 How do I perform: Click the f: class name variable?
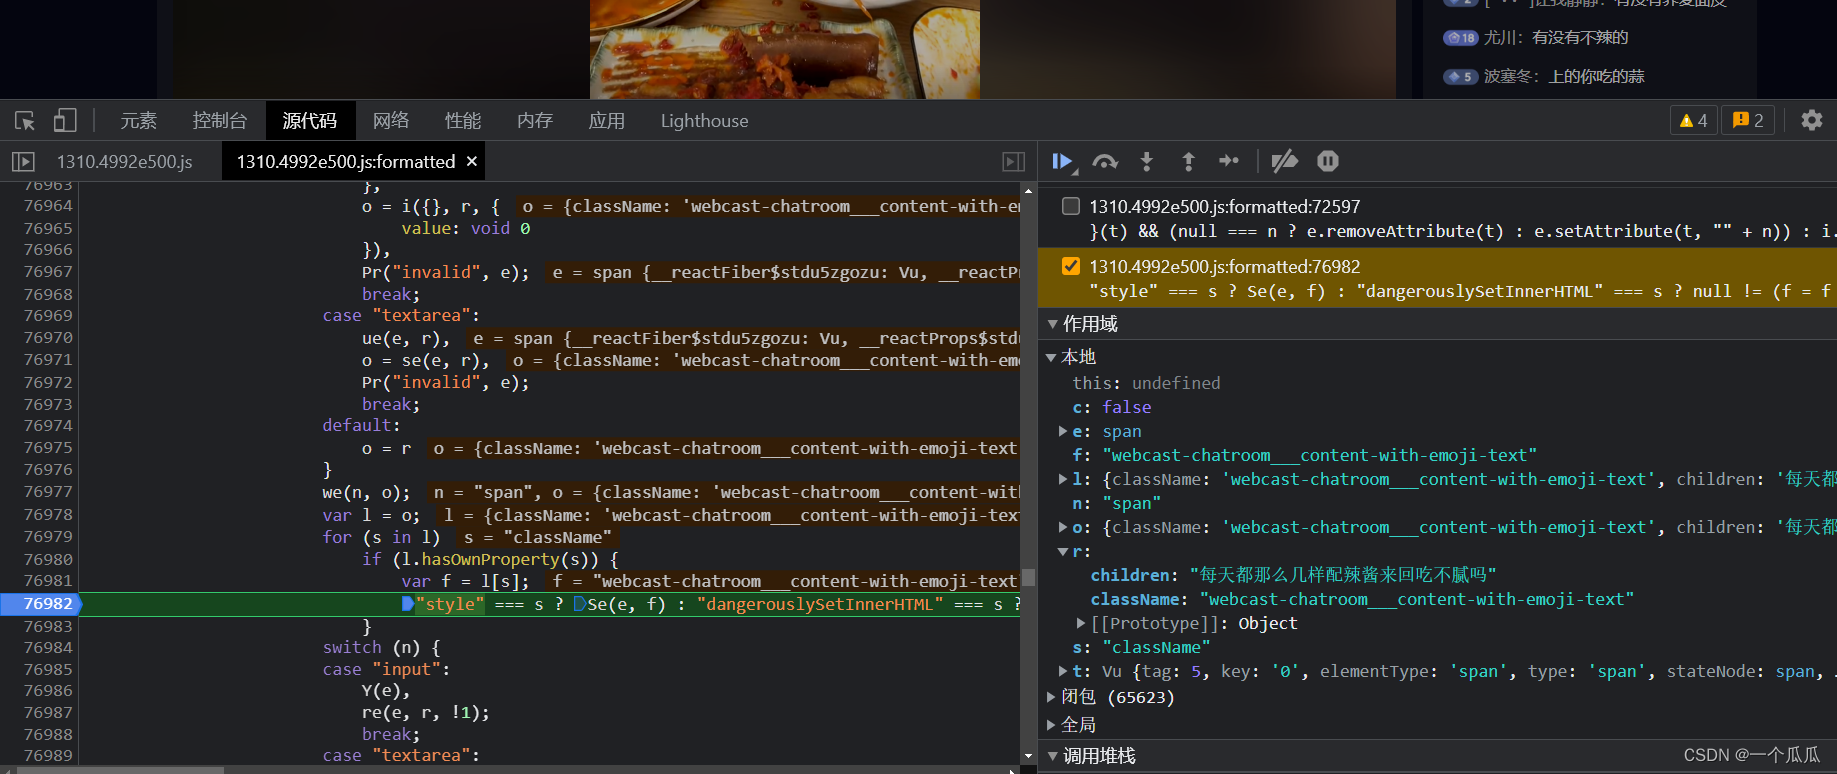point(1304,455)
